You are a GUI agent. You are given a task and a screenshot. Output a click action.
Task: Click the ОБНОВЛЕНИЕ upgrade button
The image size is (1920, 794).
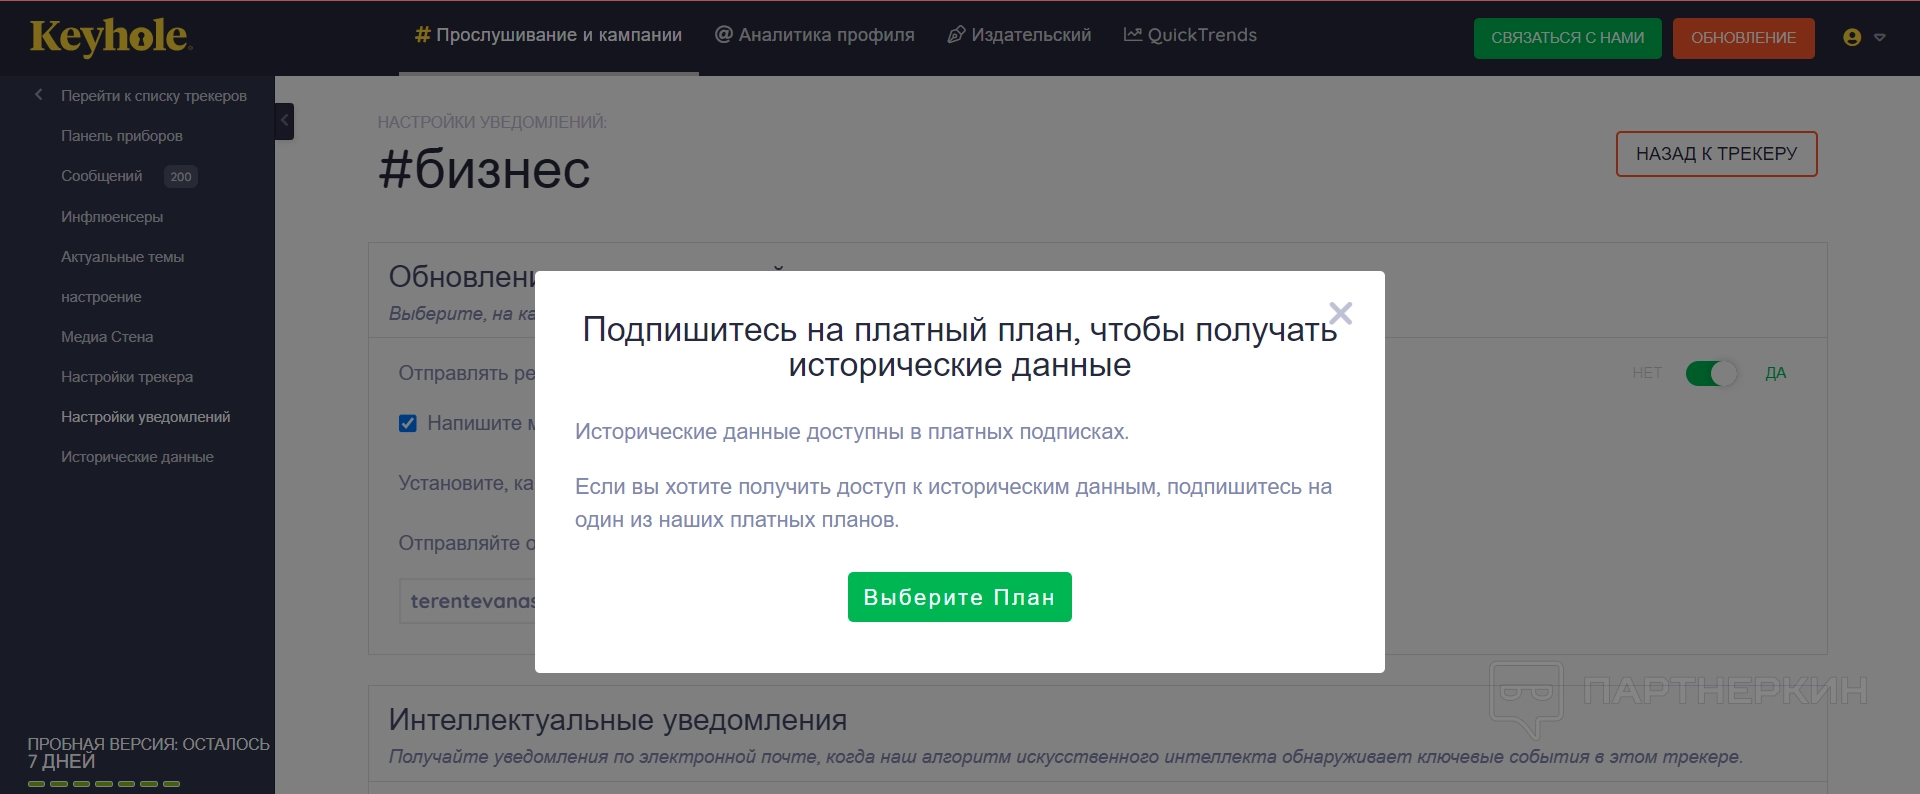tap(1744, 38)
